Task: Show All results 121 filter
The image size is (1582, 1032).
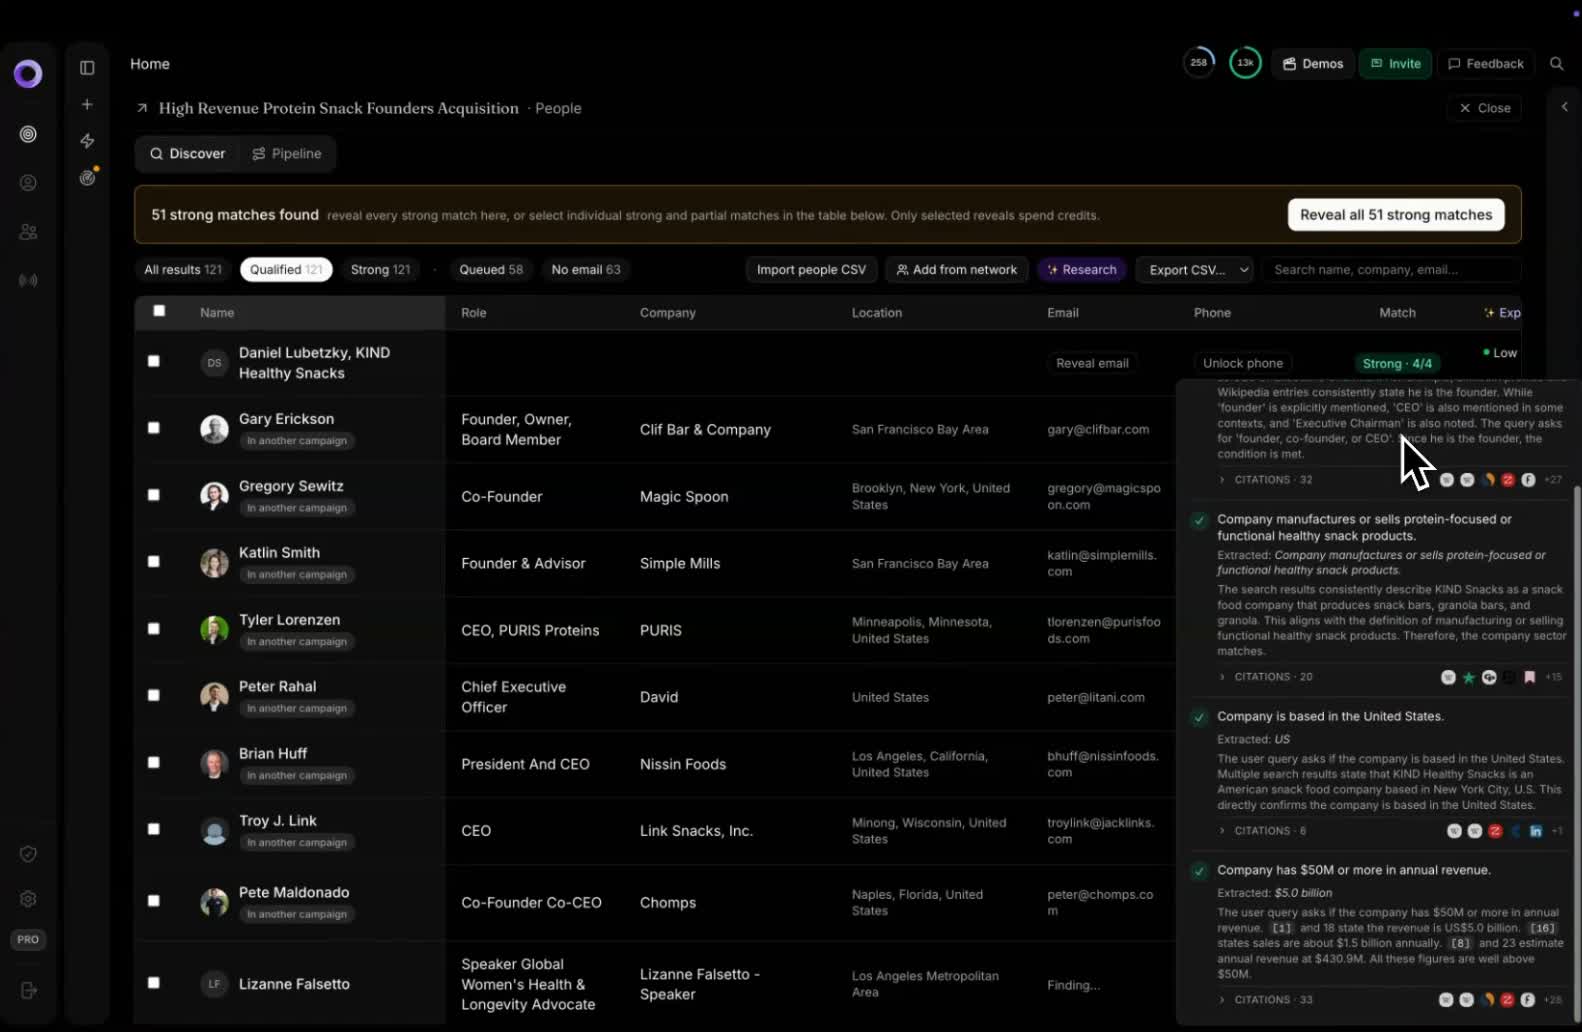Action: click(x=183, y=270)
